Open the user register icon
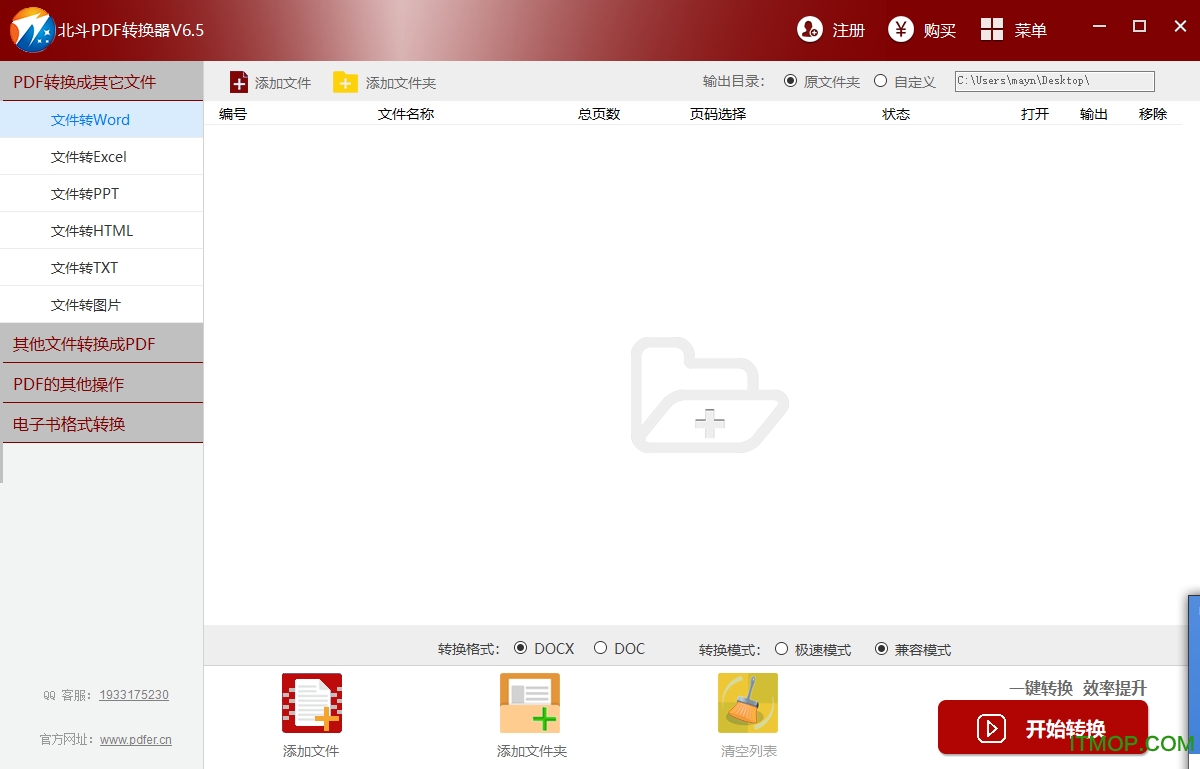This screenshot has height=769, width=1200. click(x=809, y=30)
